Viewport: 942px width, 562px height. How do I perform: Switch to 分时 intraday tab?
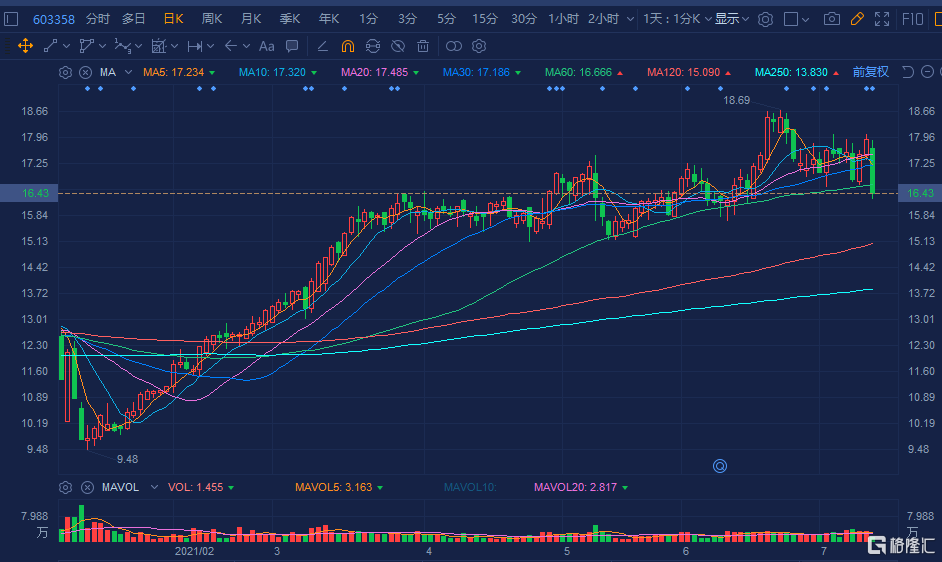tap(97, 19)
